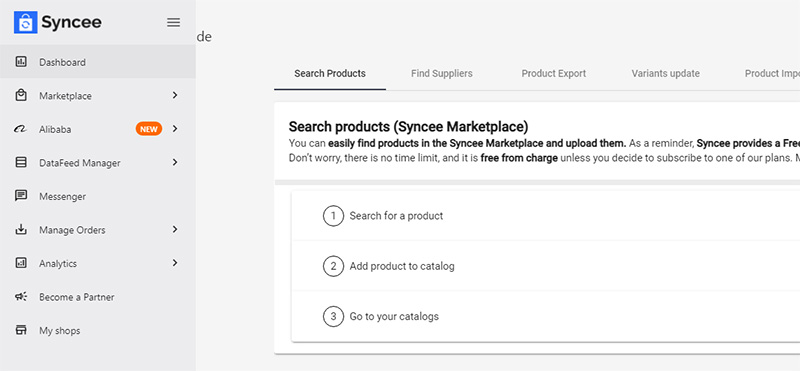The width and height of the screenshot is (800, 371).
Task: Open Analytics menu item
Action: click(97, 263)
